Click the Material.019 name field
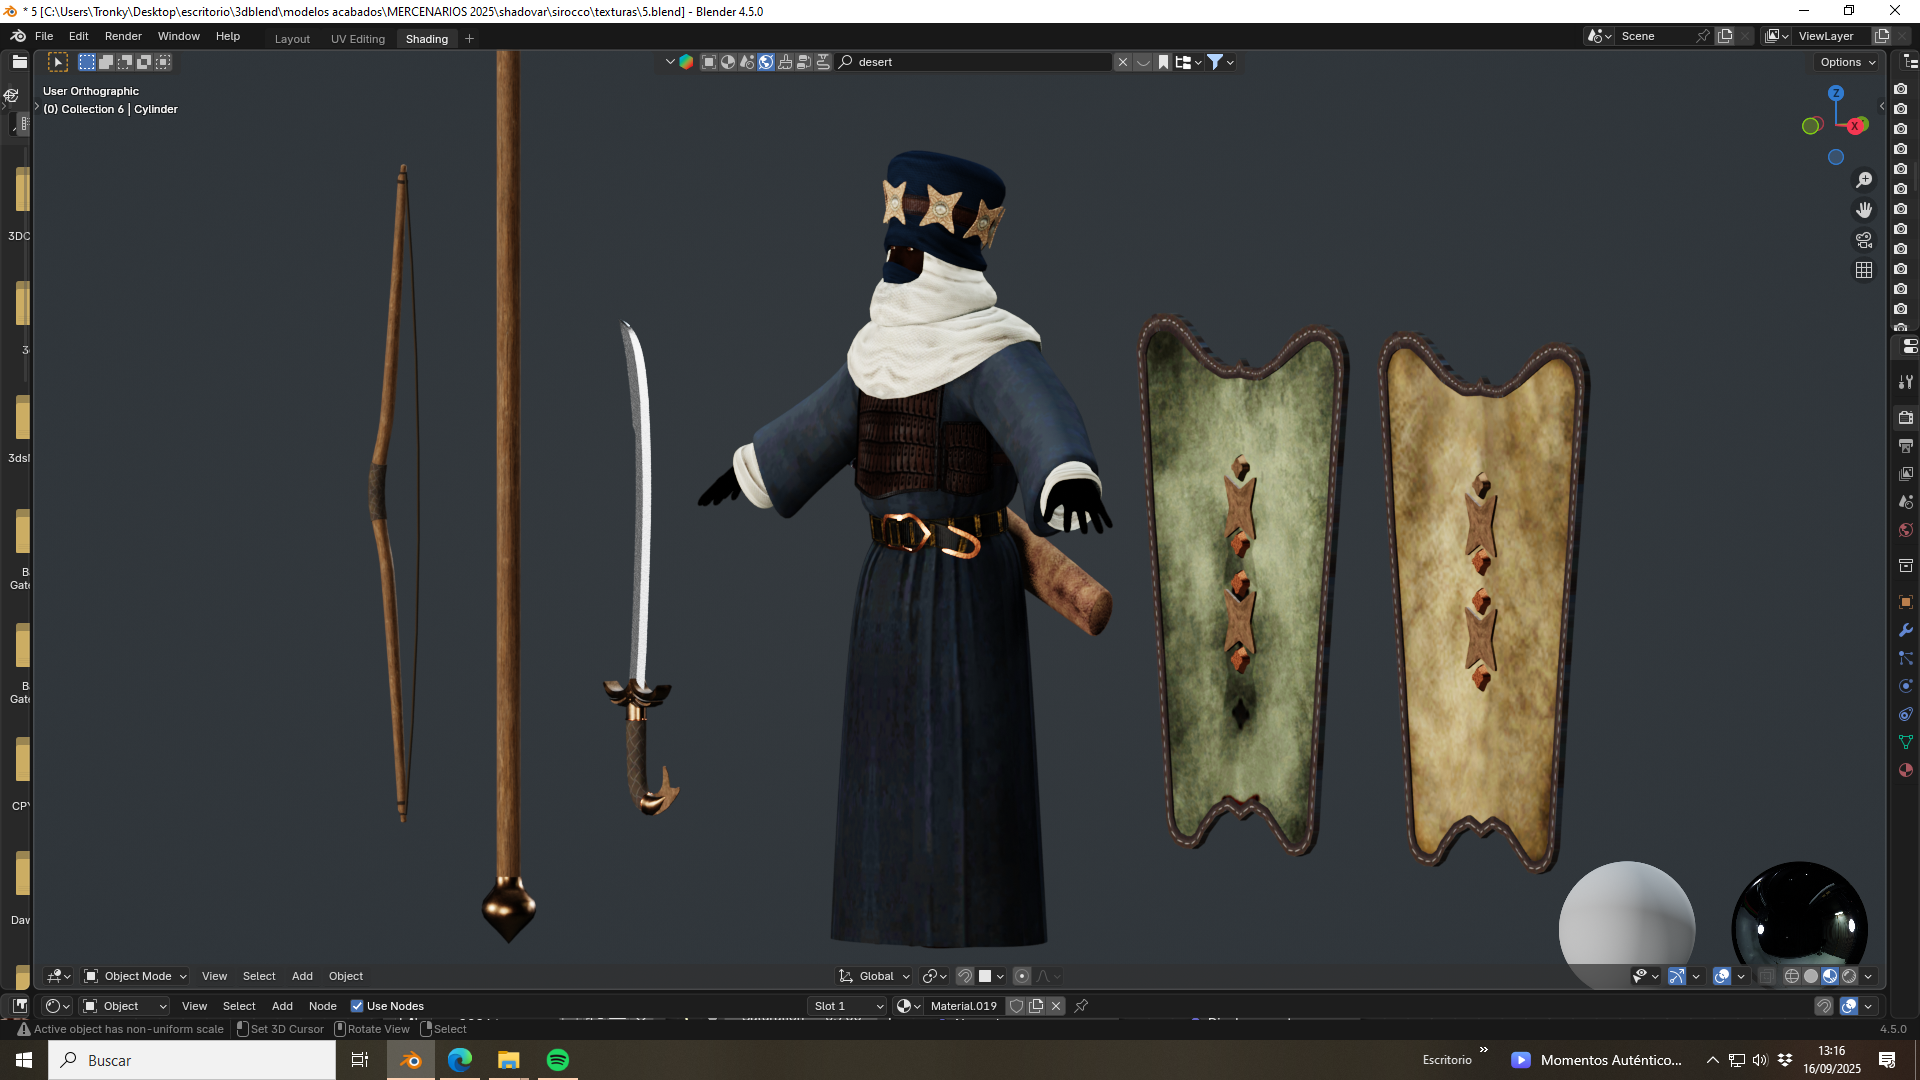This screenshot has height=1080, width=1920. point(964,1006)
